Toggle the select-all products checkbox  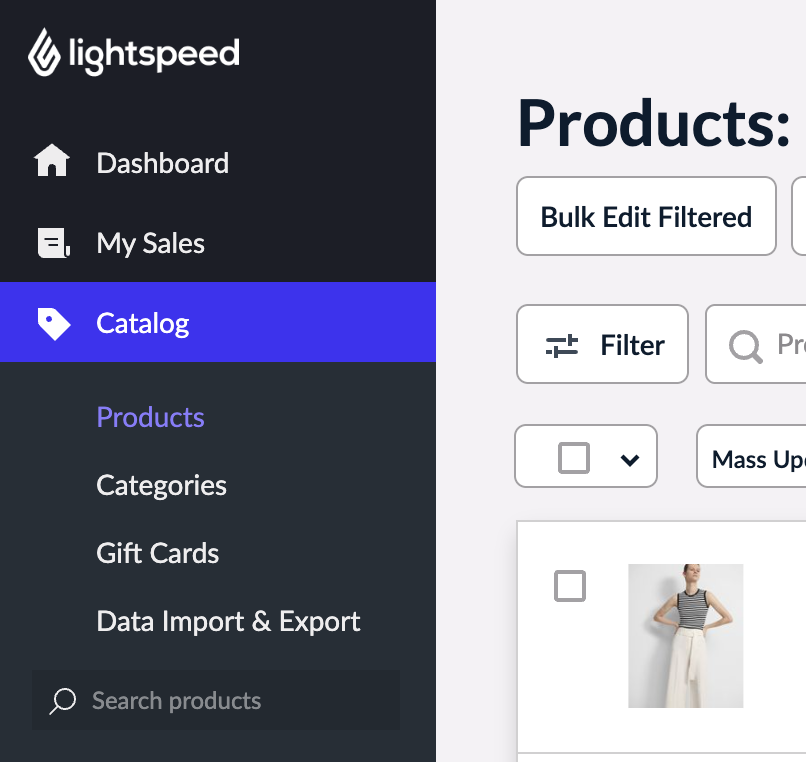point(574,457)
